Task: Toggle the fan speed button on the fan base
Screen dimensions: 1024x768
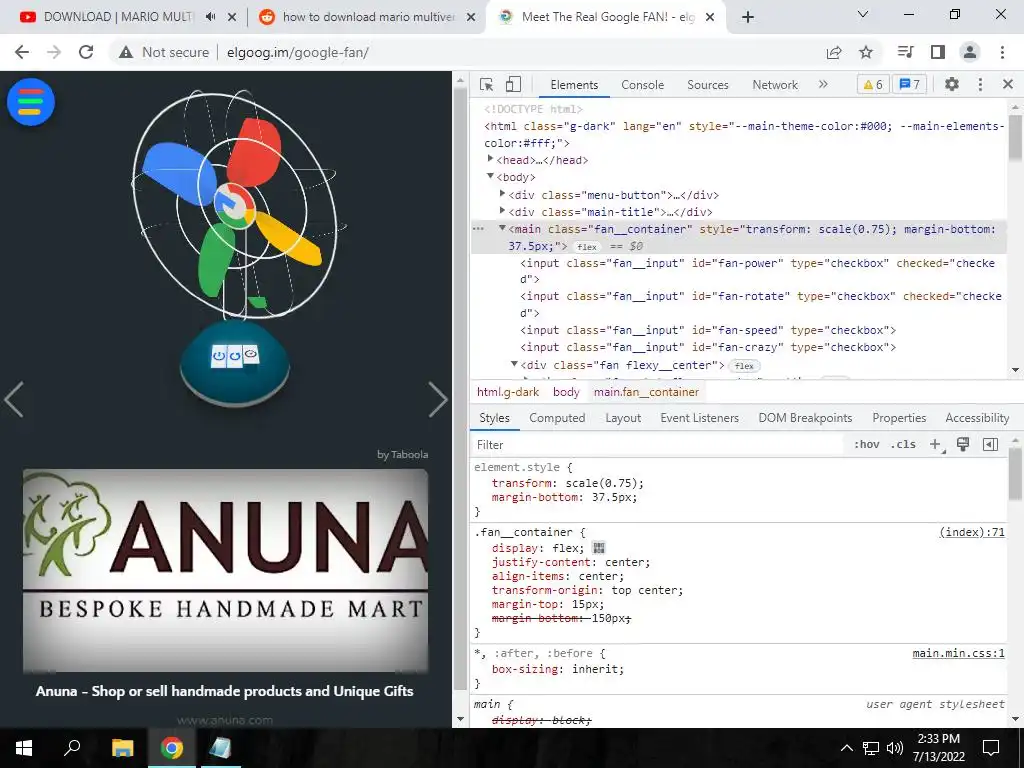Action: click(x=251, y=355)
